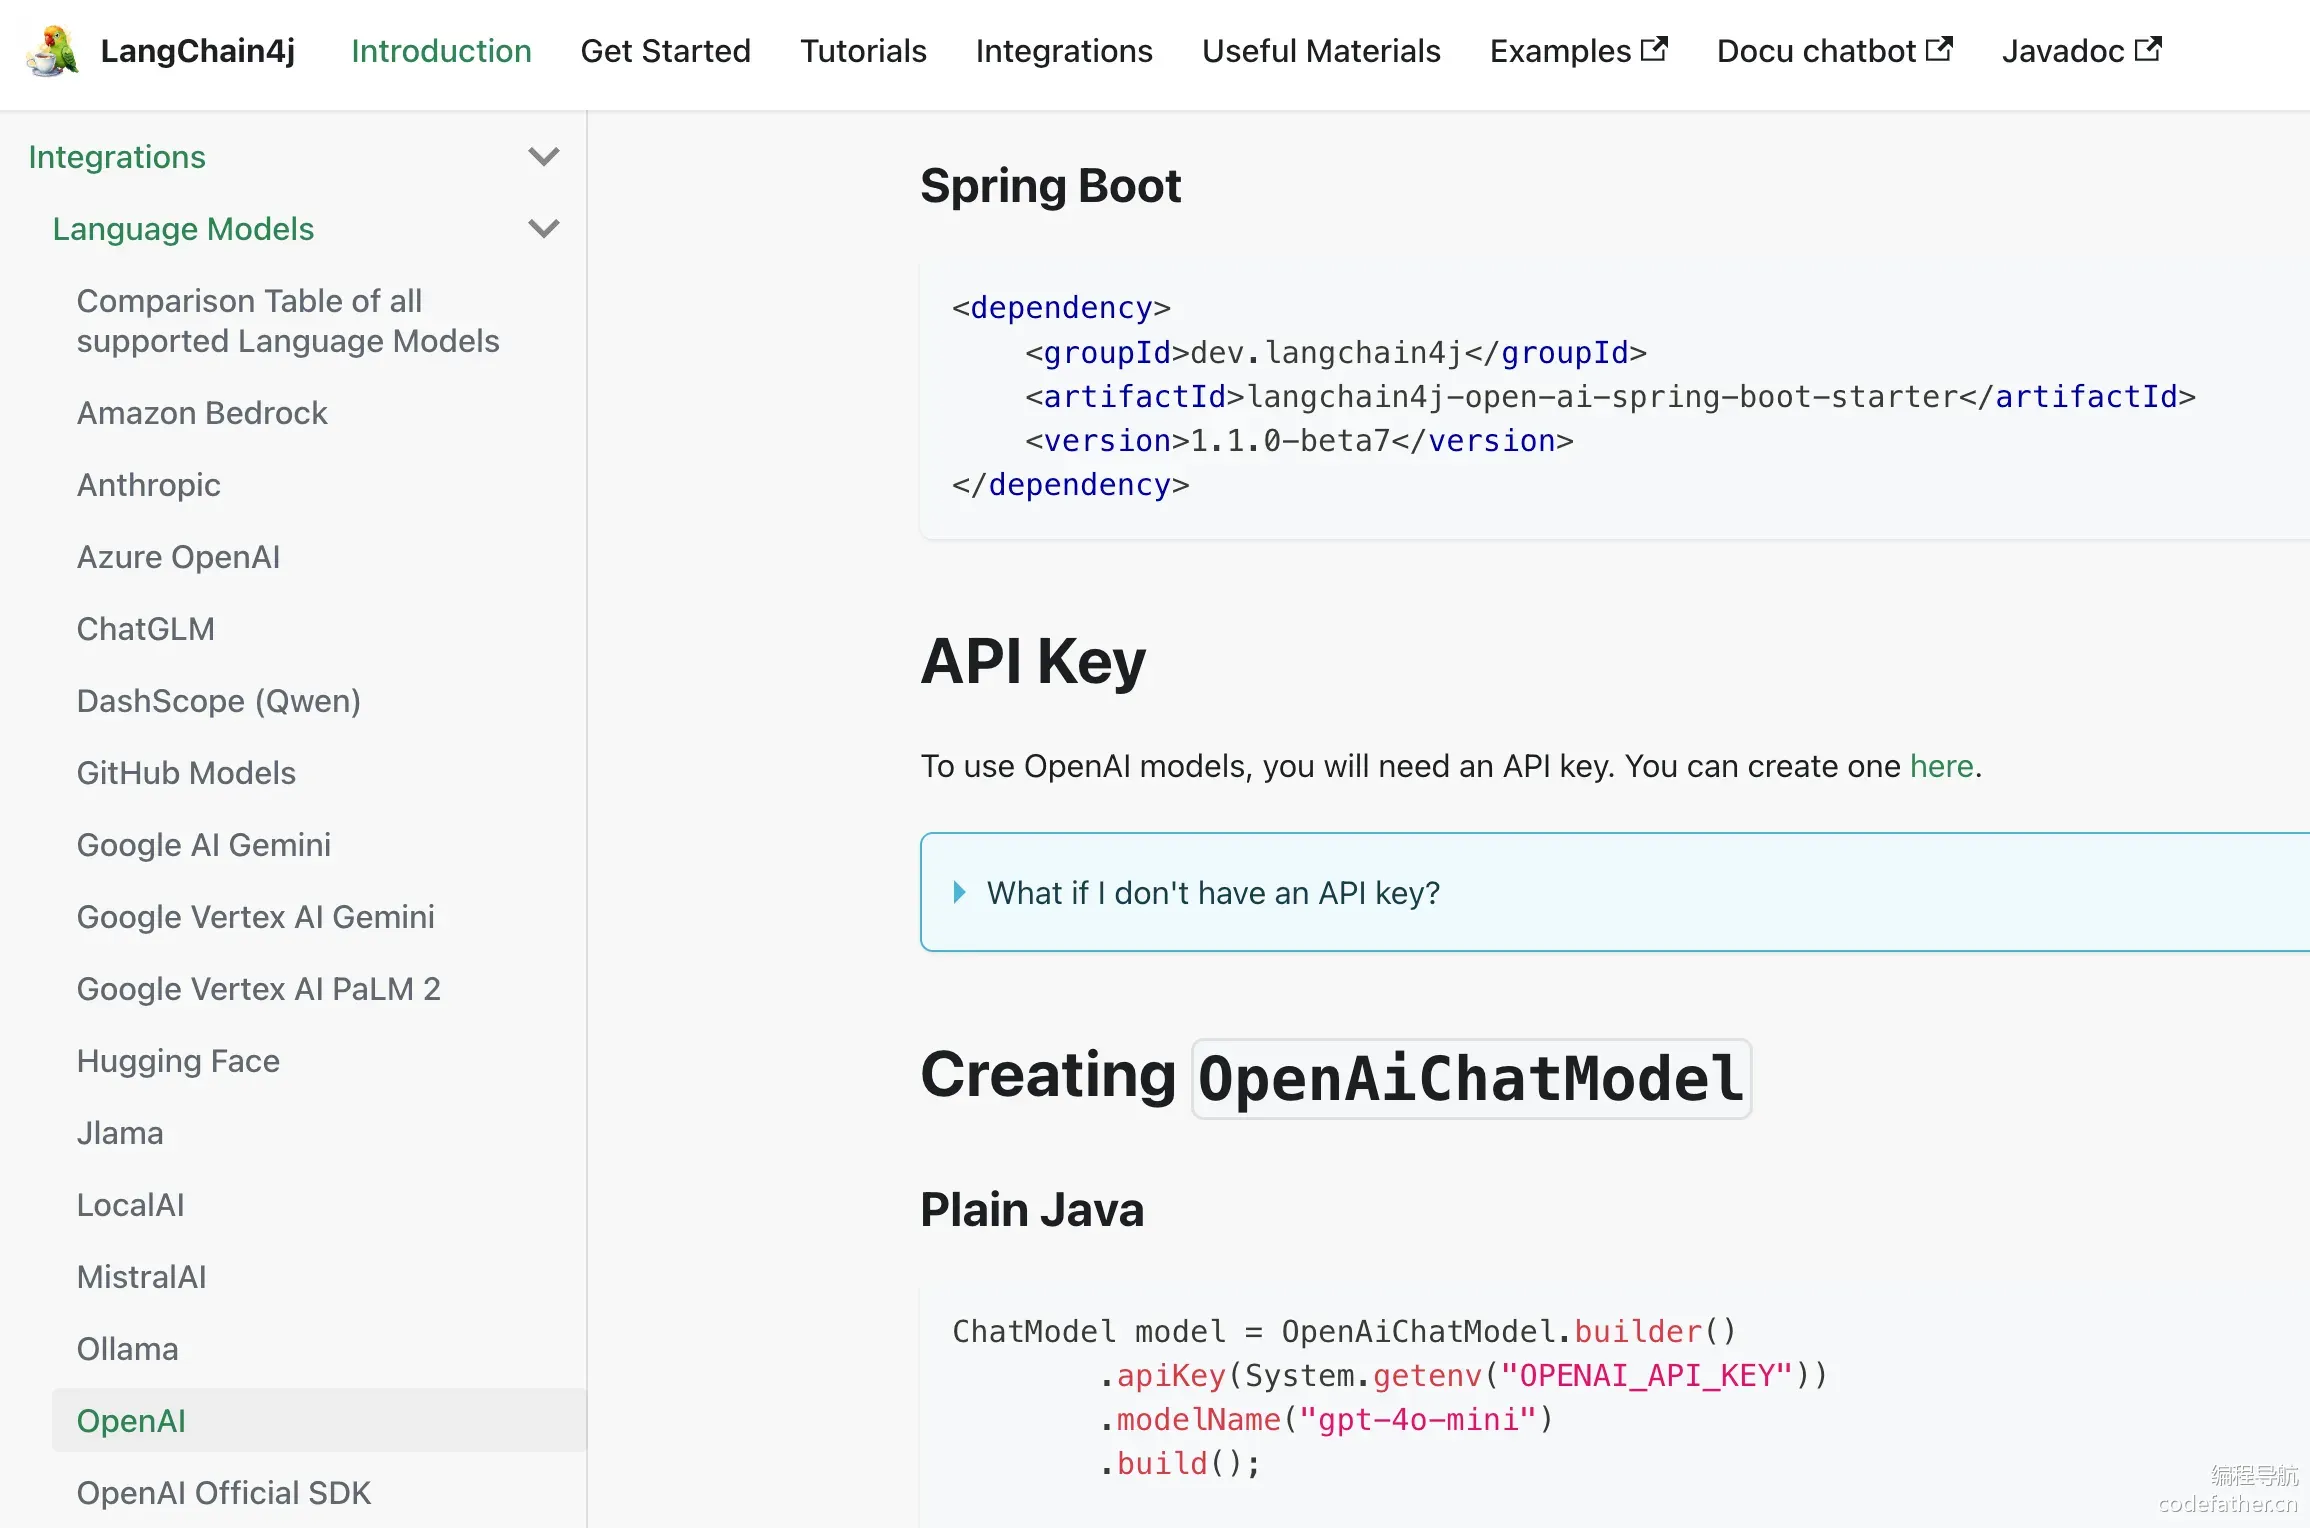Open Tutorials in the top navigation

(x=863, y=50)
